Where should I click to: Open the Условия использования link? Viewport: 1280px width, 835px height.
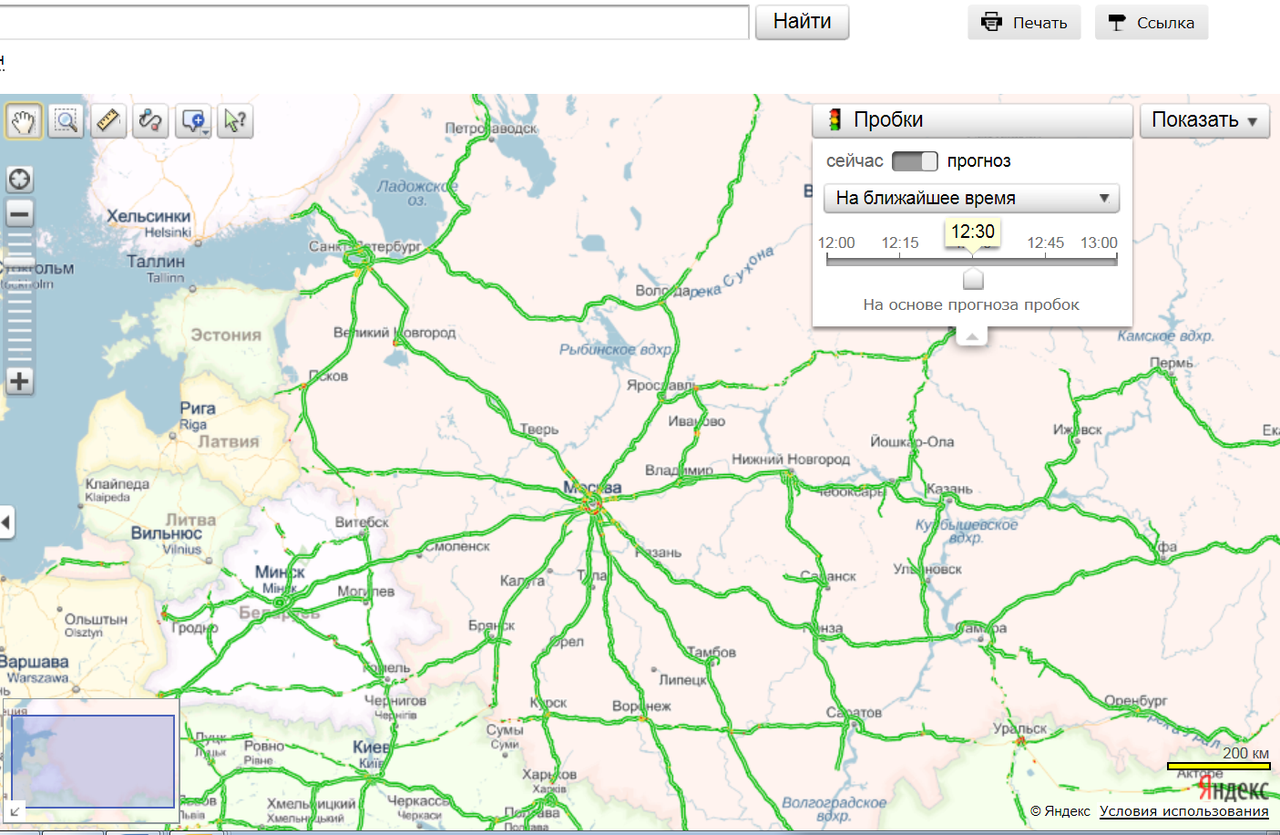(x=1184, y=811)
